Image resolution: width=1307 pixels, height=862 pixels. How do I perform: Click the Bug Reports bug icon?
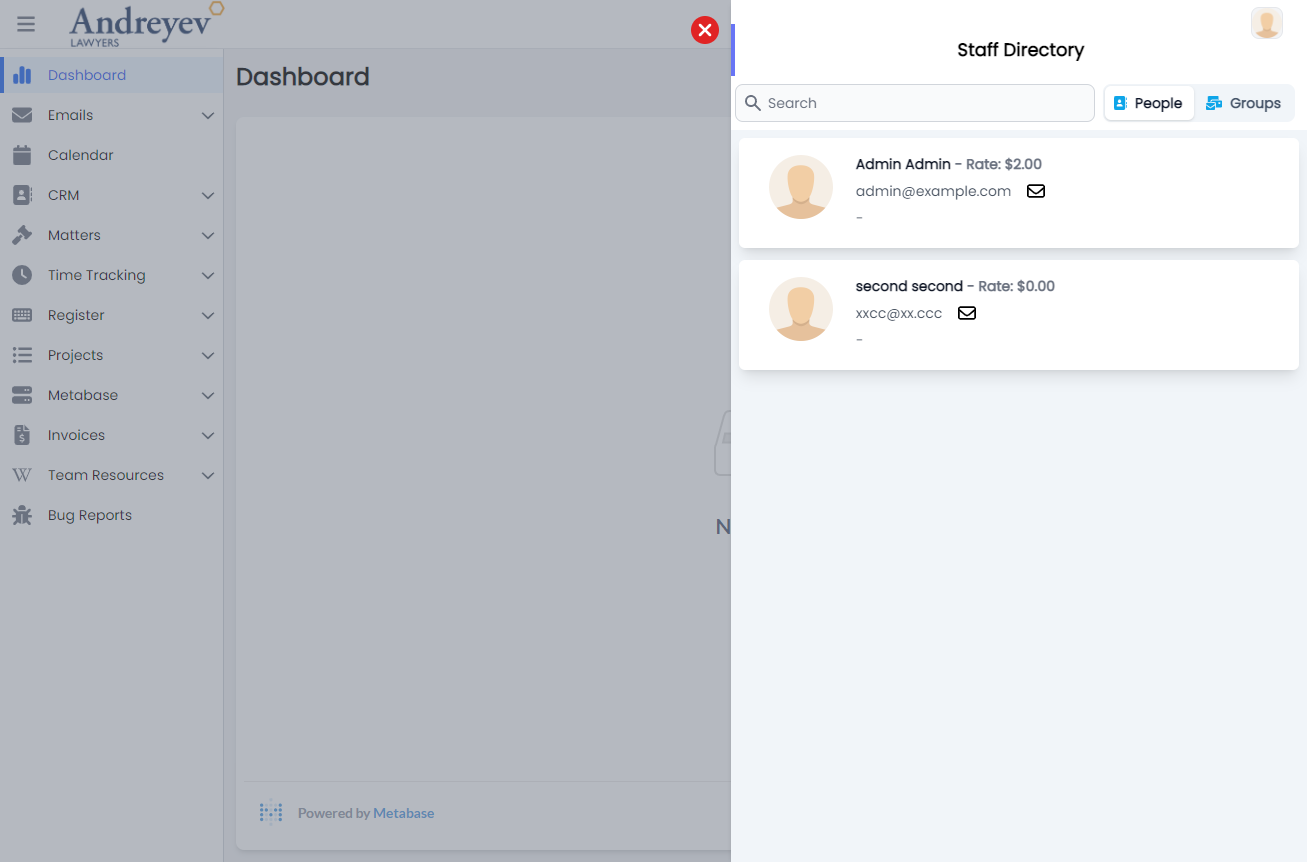click(x=22, y=515)
